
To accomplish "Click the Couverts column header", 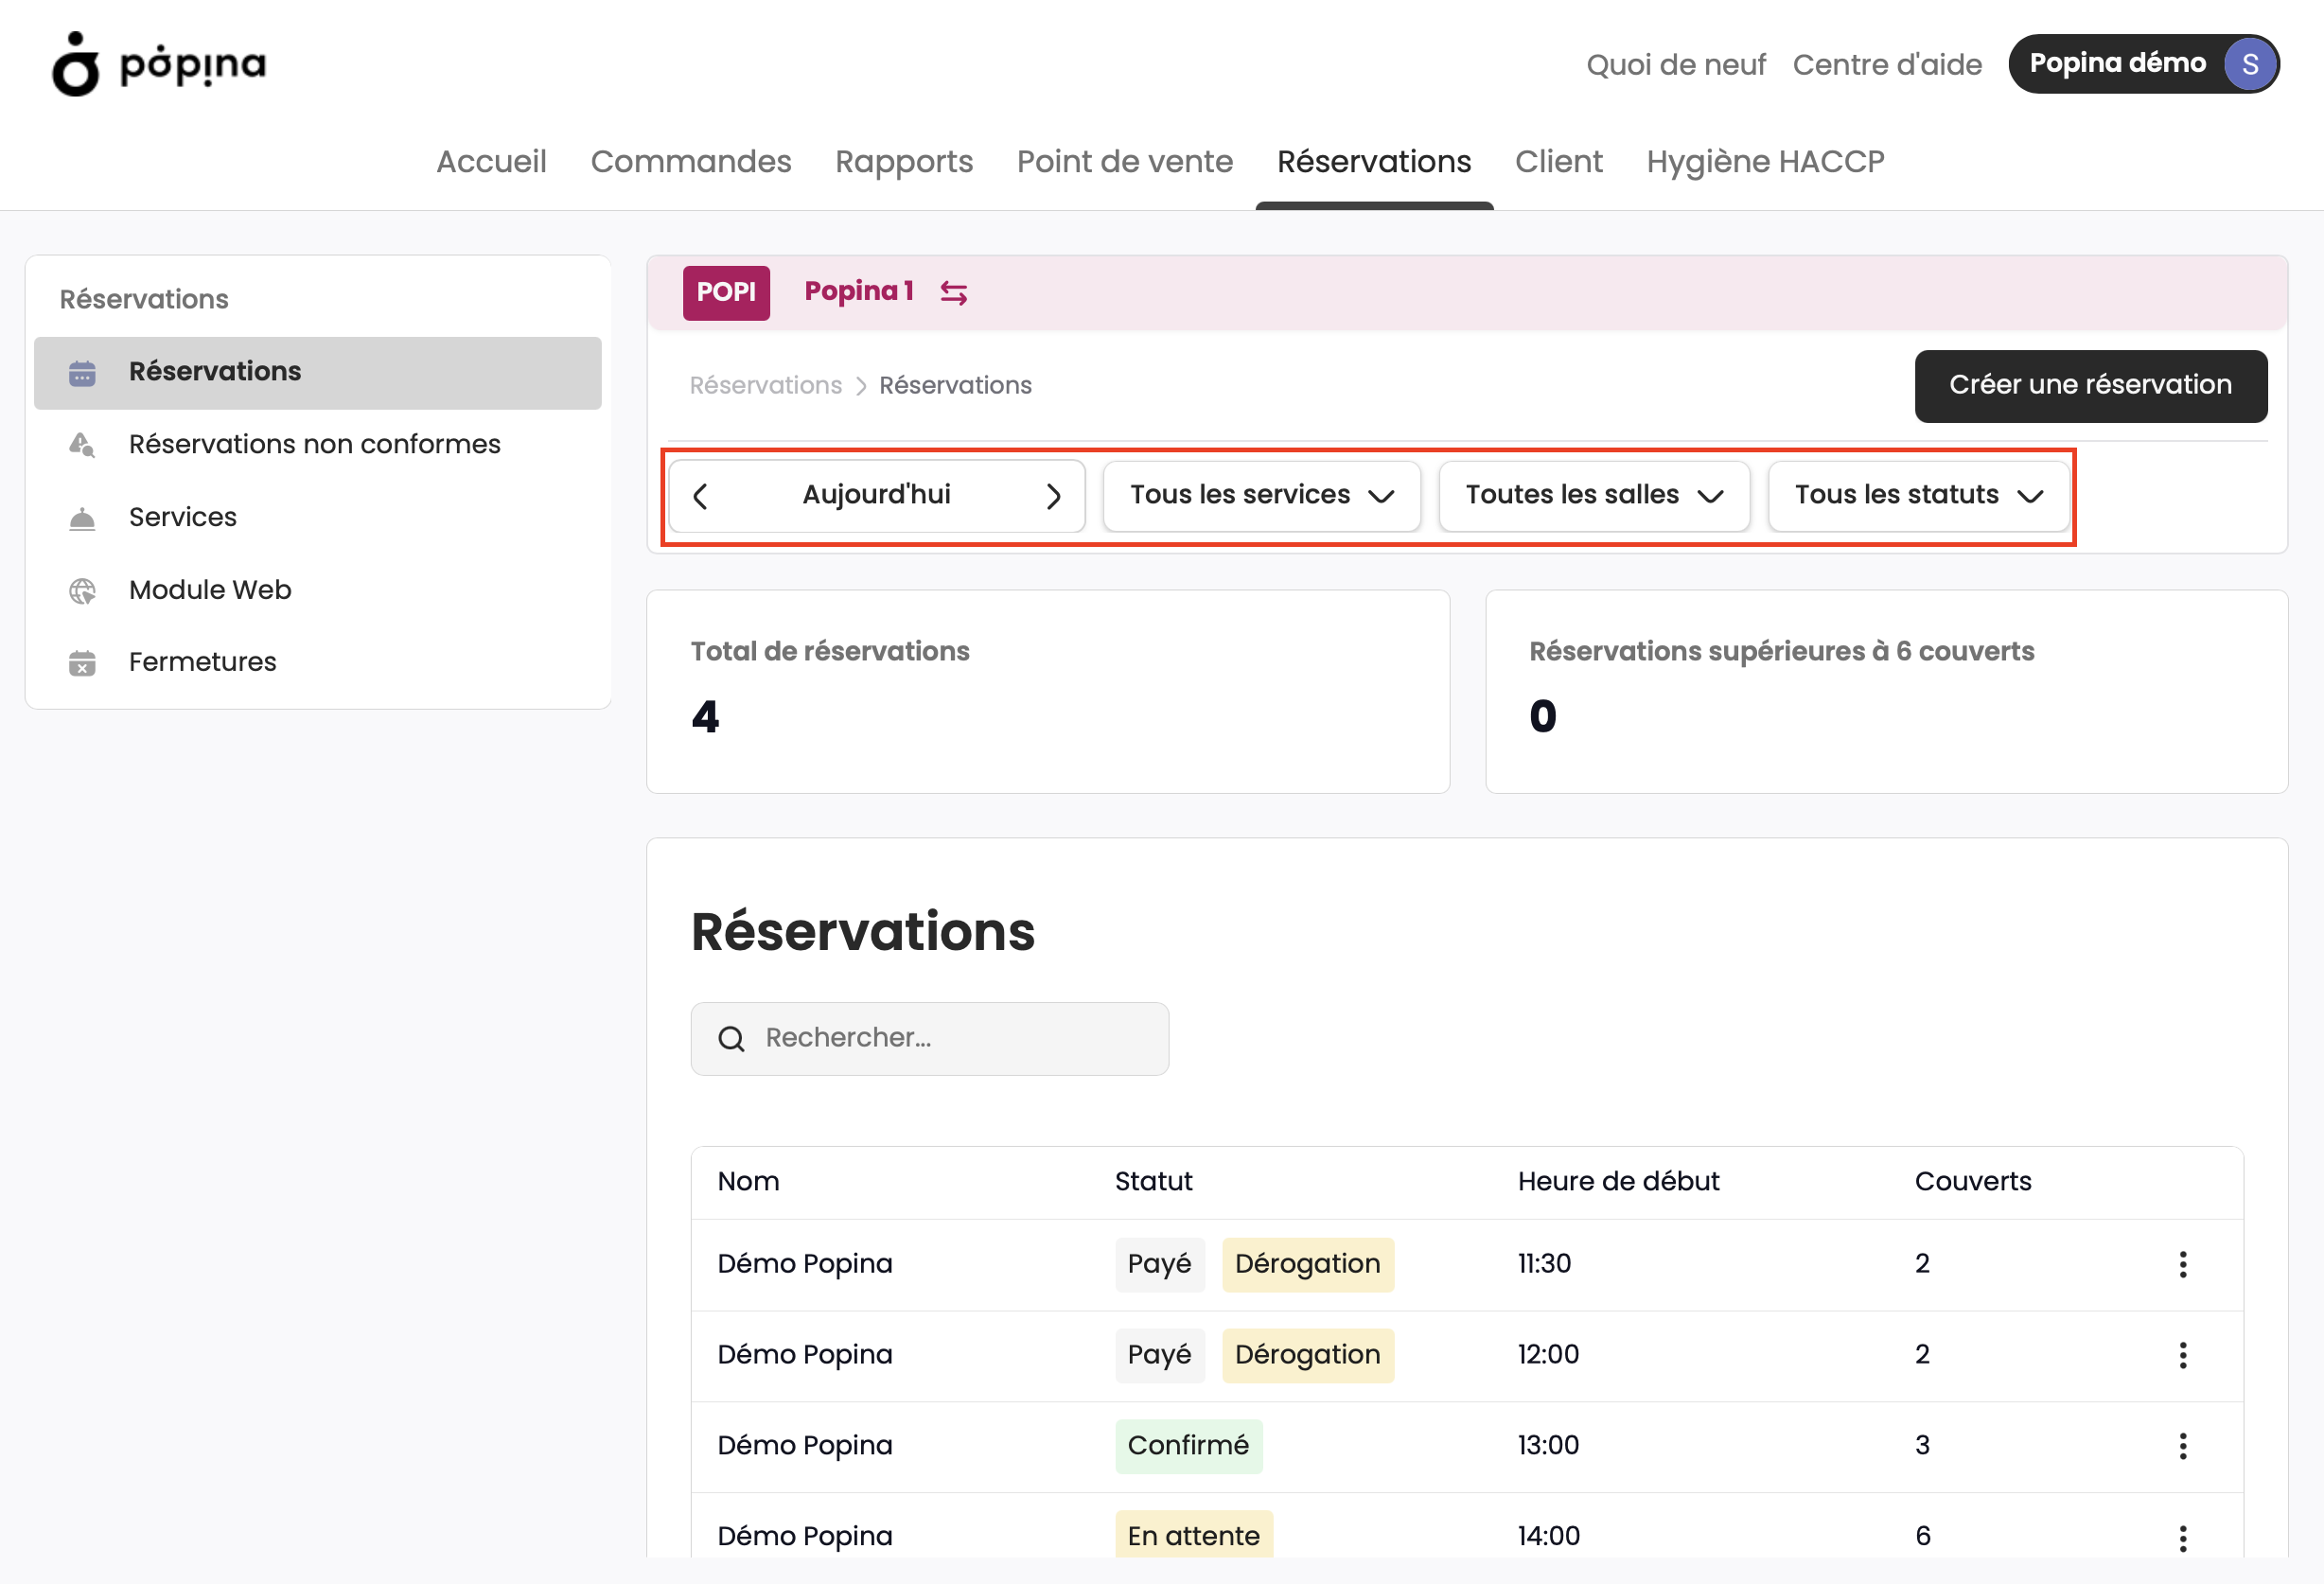I will click(x=1973, y=1182).
